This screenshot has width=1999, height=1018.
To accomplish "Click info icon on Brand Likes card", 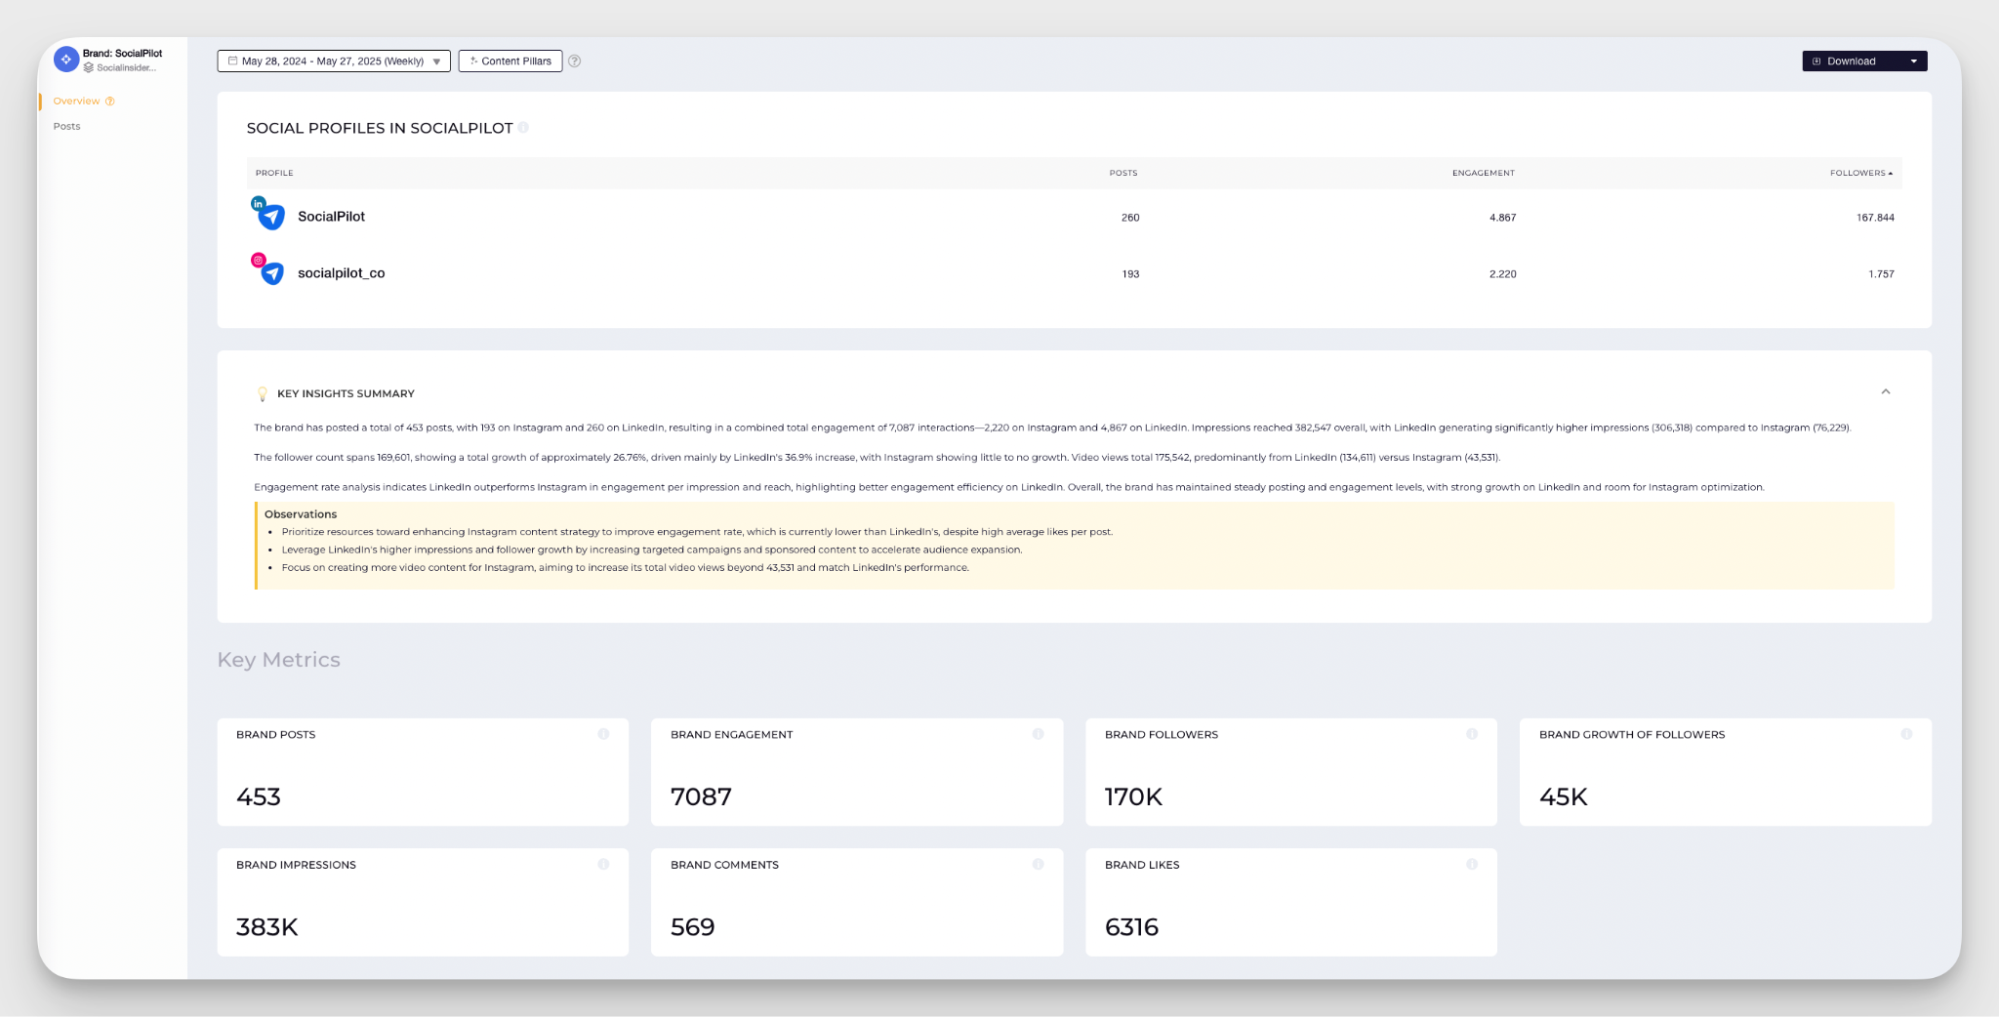I will click(1472, 864).
